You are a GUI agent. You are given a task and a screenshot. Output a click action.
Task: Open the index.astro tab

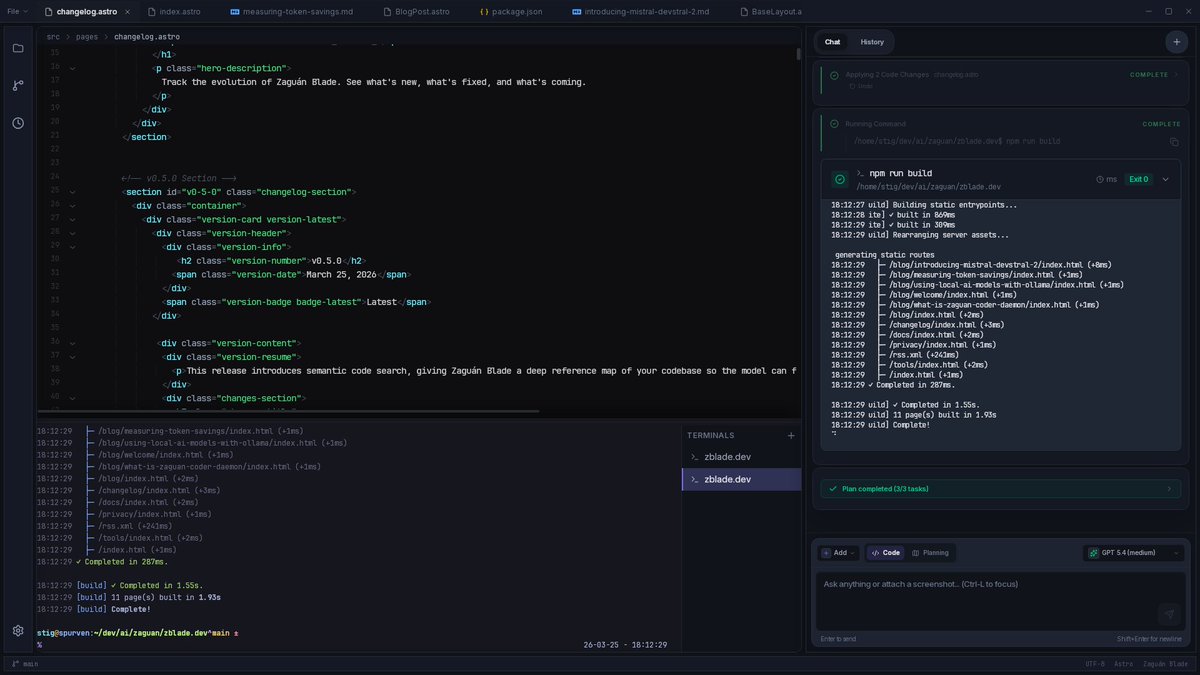click(x=175, y=11)
